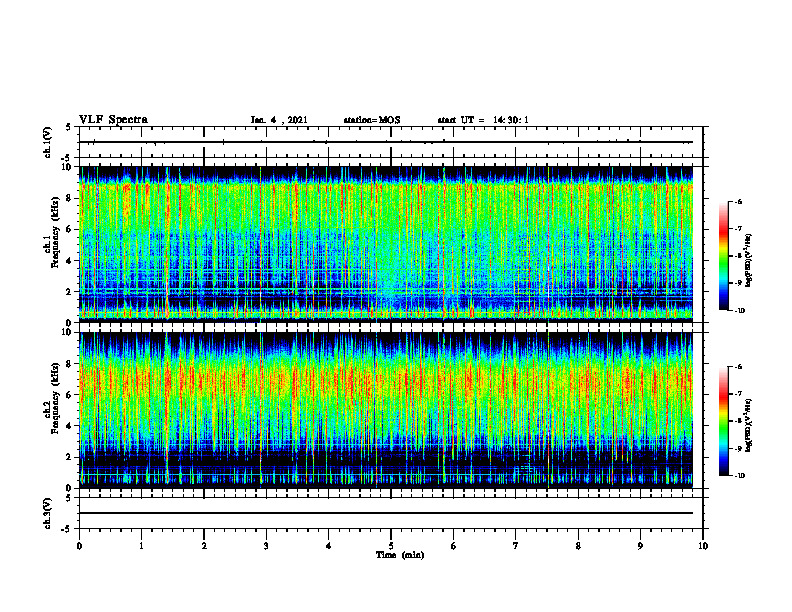This screenshot has height=612, width=792.
Task: Click time axis tick label "7"
Action: (516, 546)
